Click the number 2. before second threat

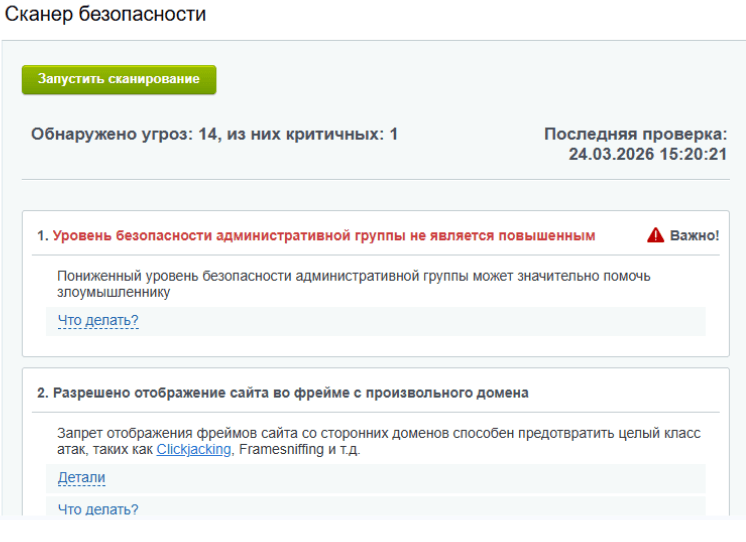[43, 393]
